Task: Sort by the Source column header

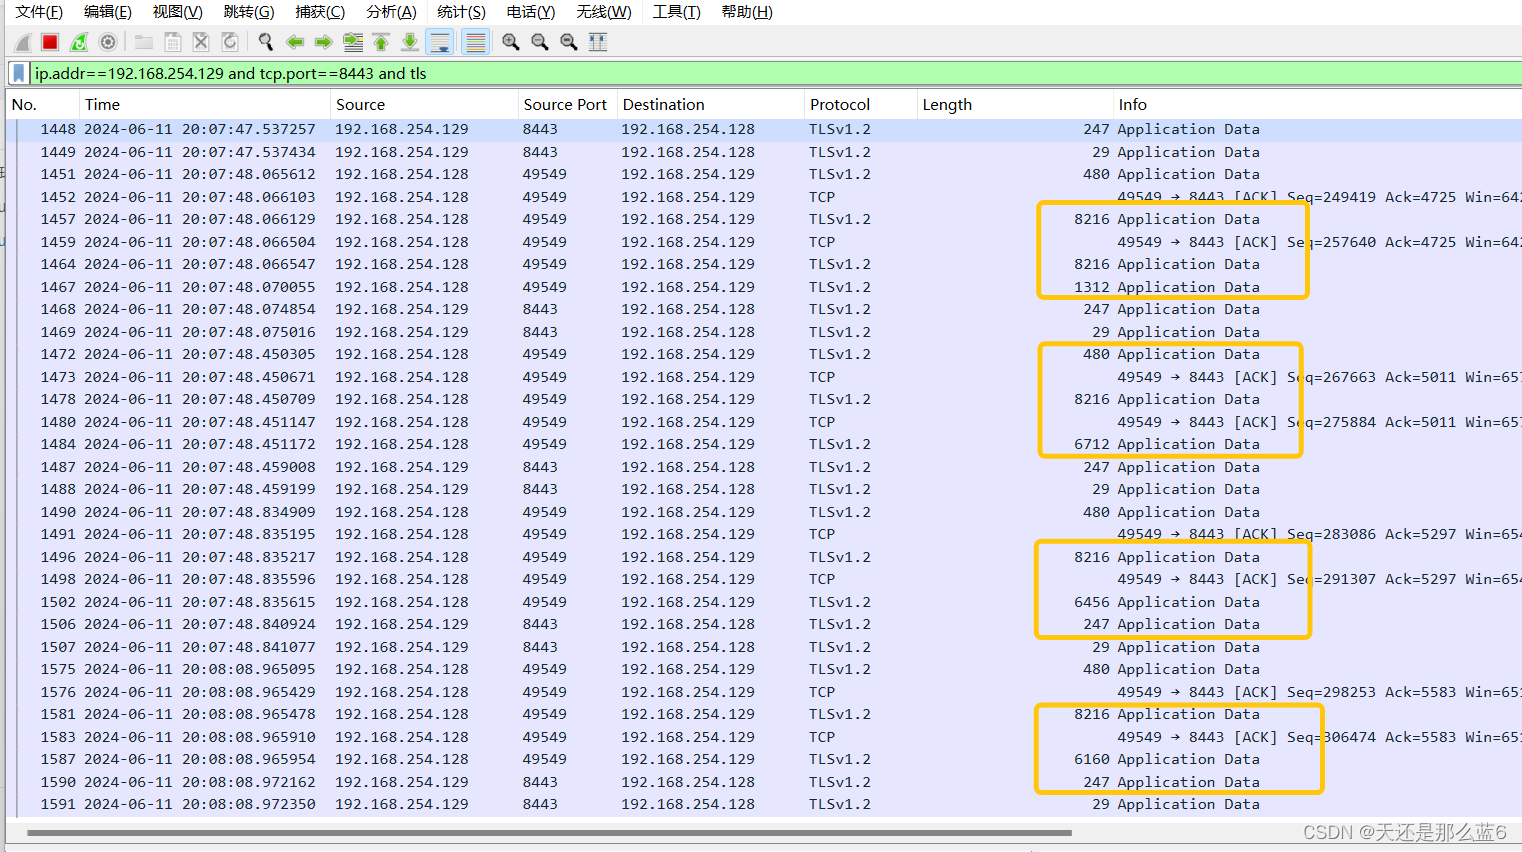Action: pyautogui.click(x=424, y=105)
